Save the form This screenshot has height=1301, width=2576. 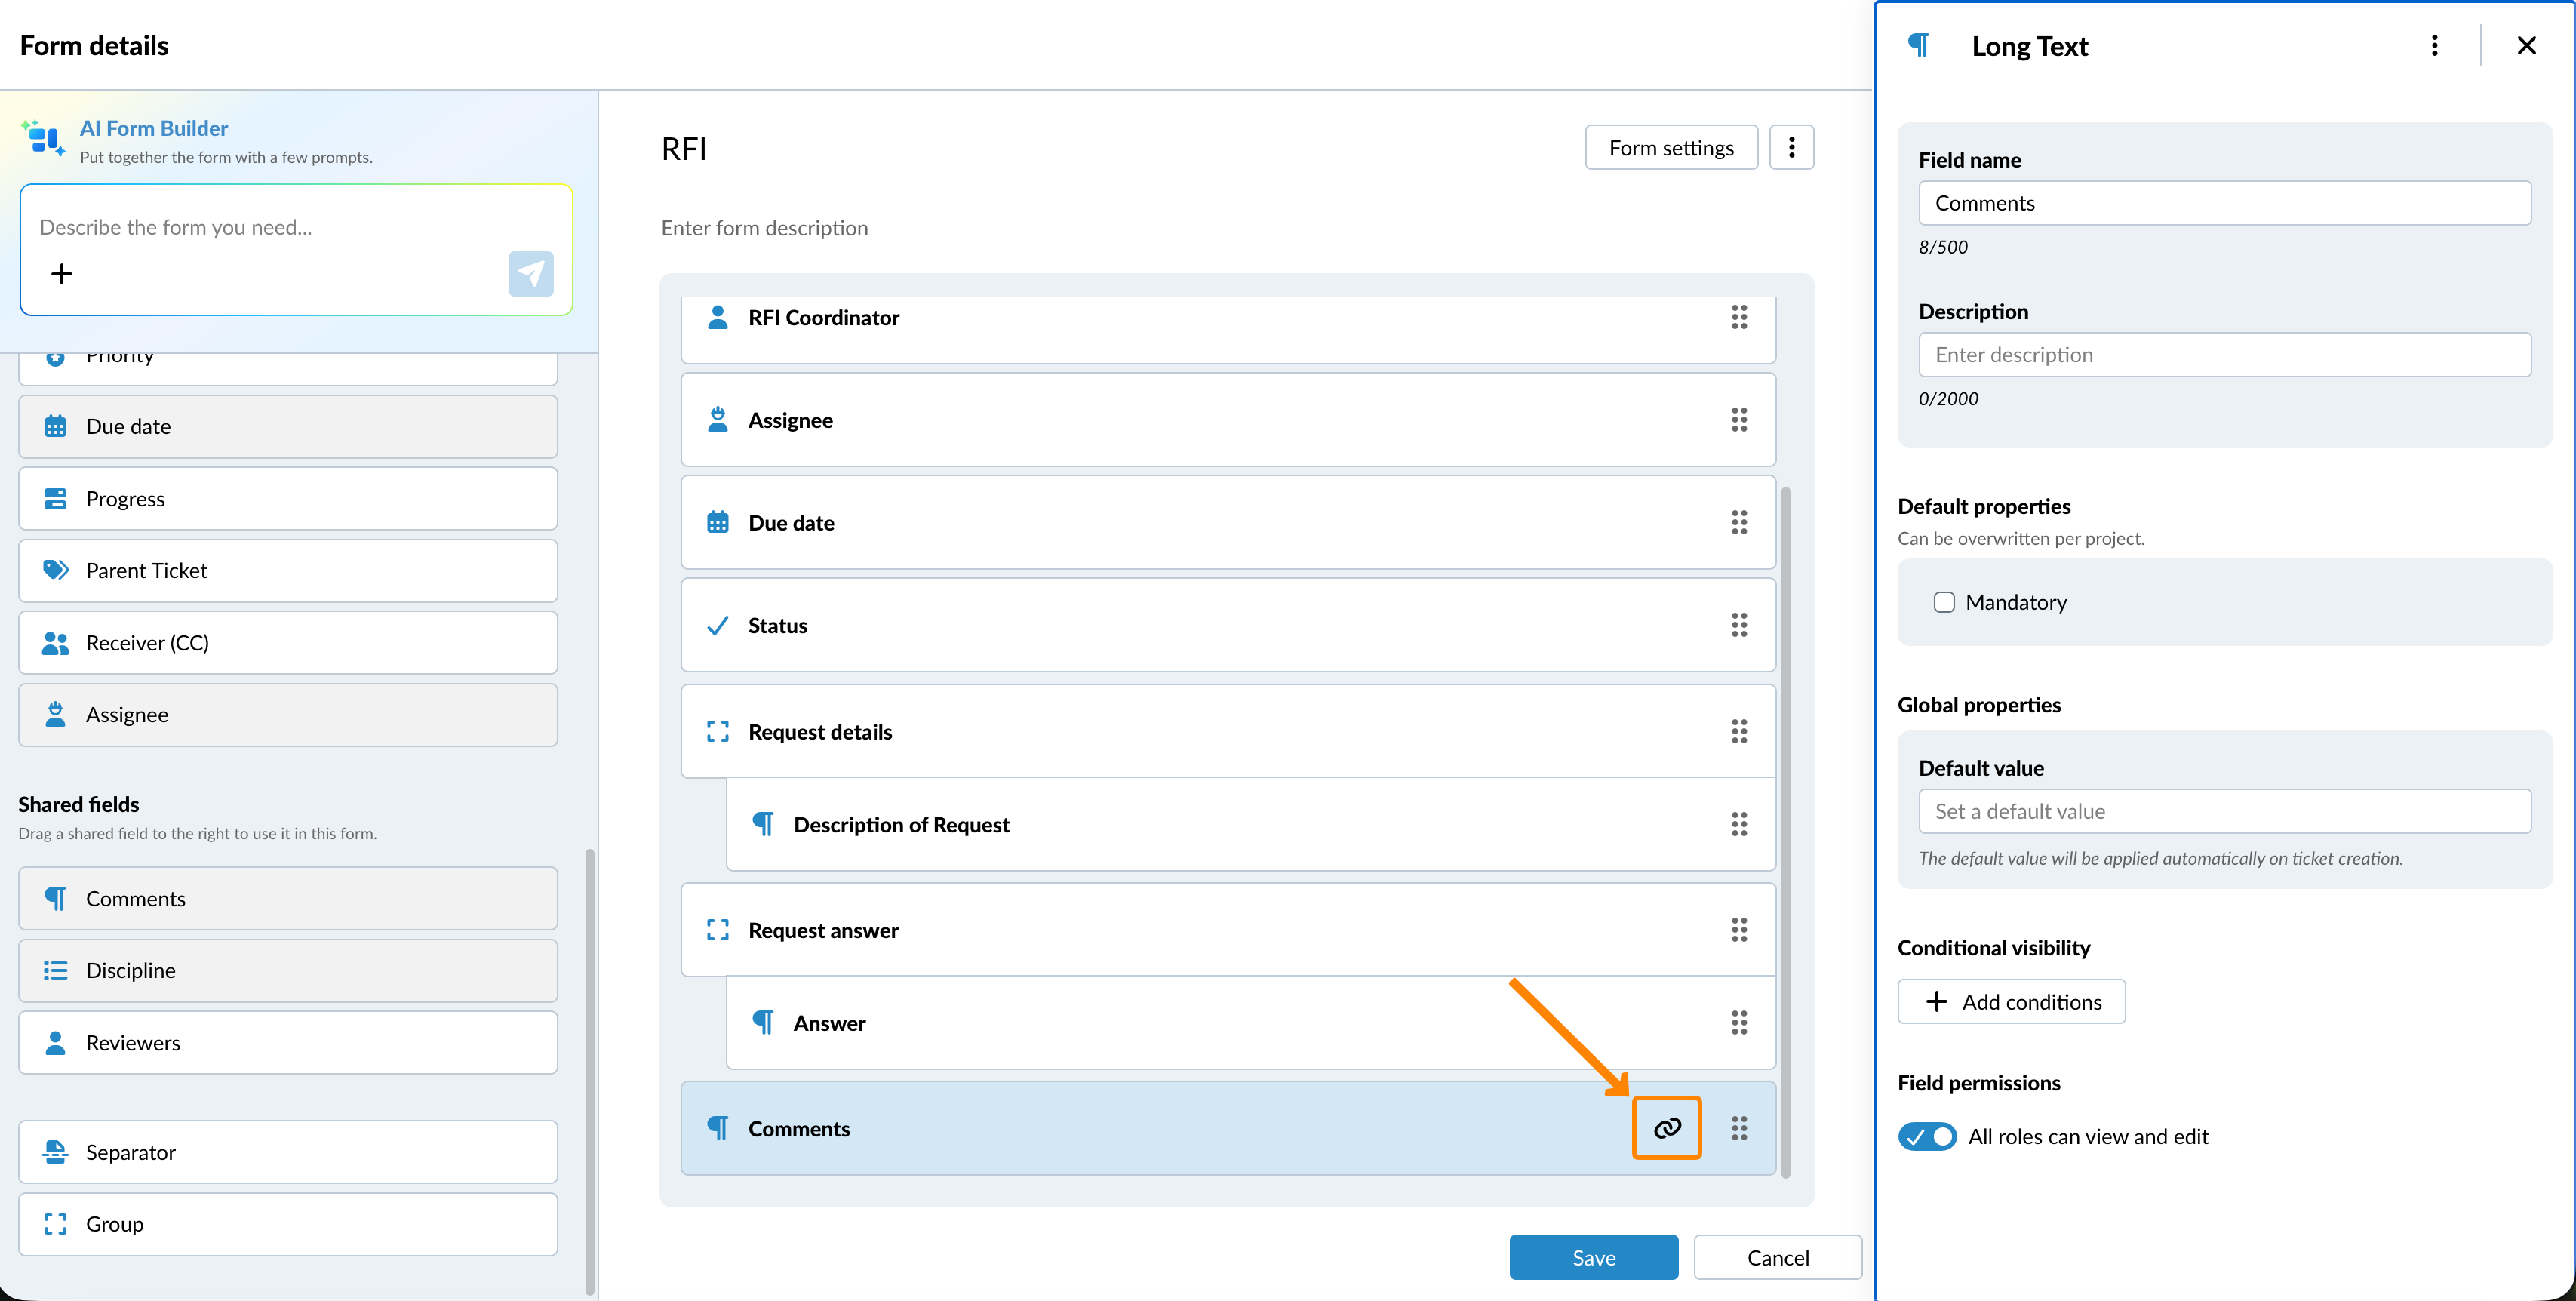(1593, 1257)
